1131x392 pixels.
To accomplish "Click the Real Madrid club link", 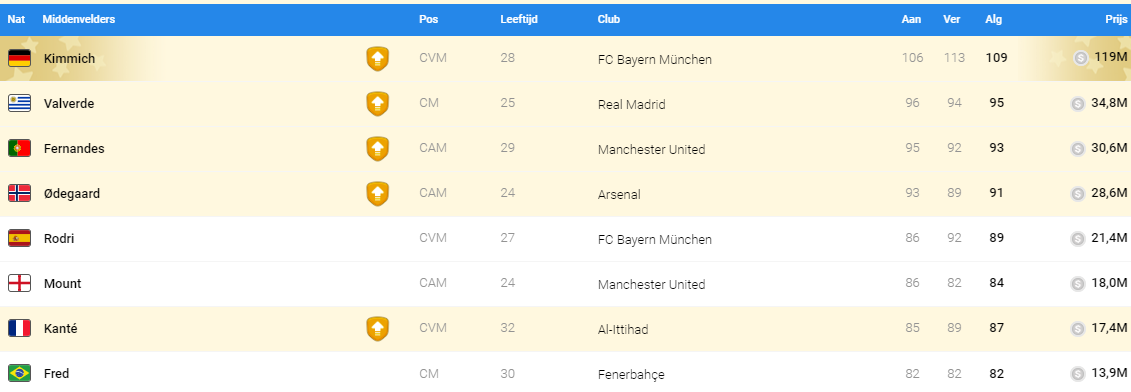I will (631, 104).
